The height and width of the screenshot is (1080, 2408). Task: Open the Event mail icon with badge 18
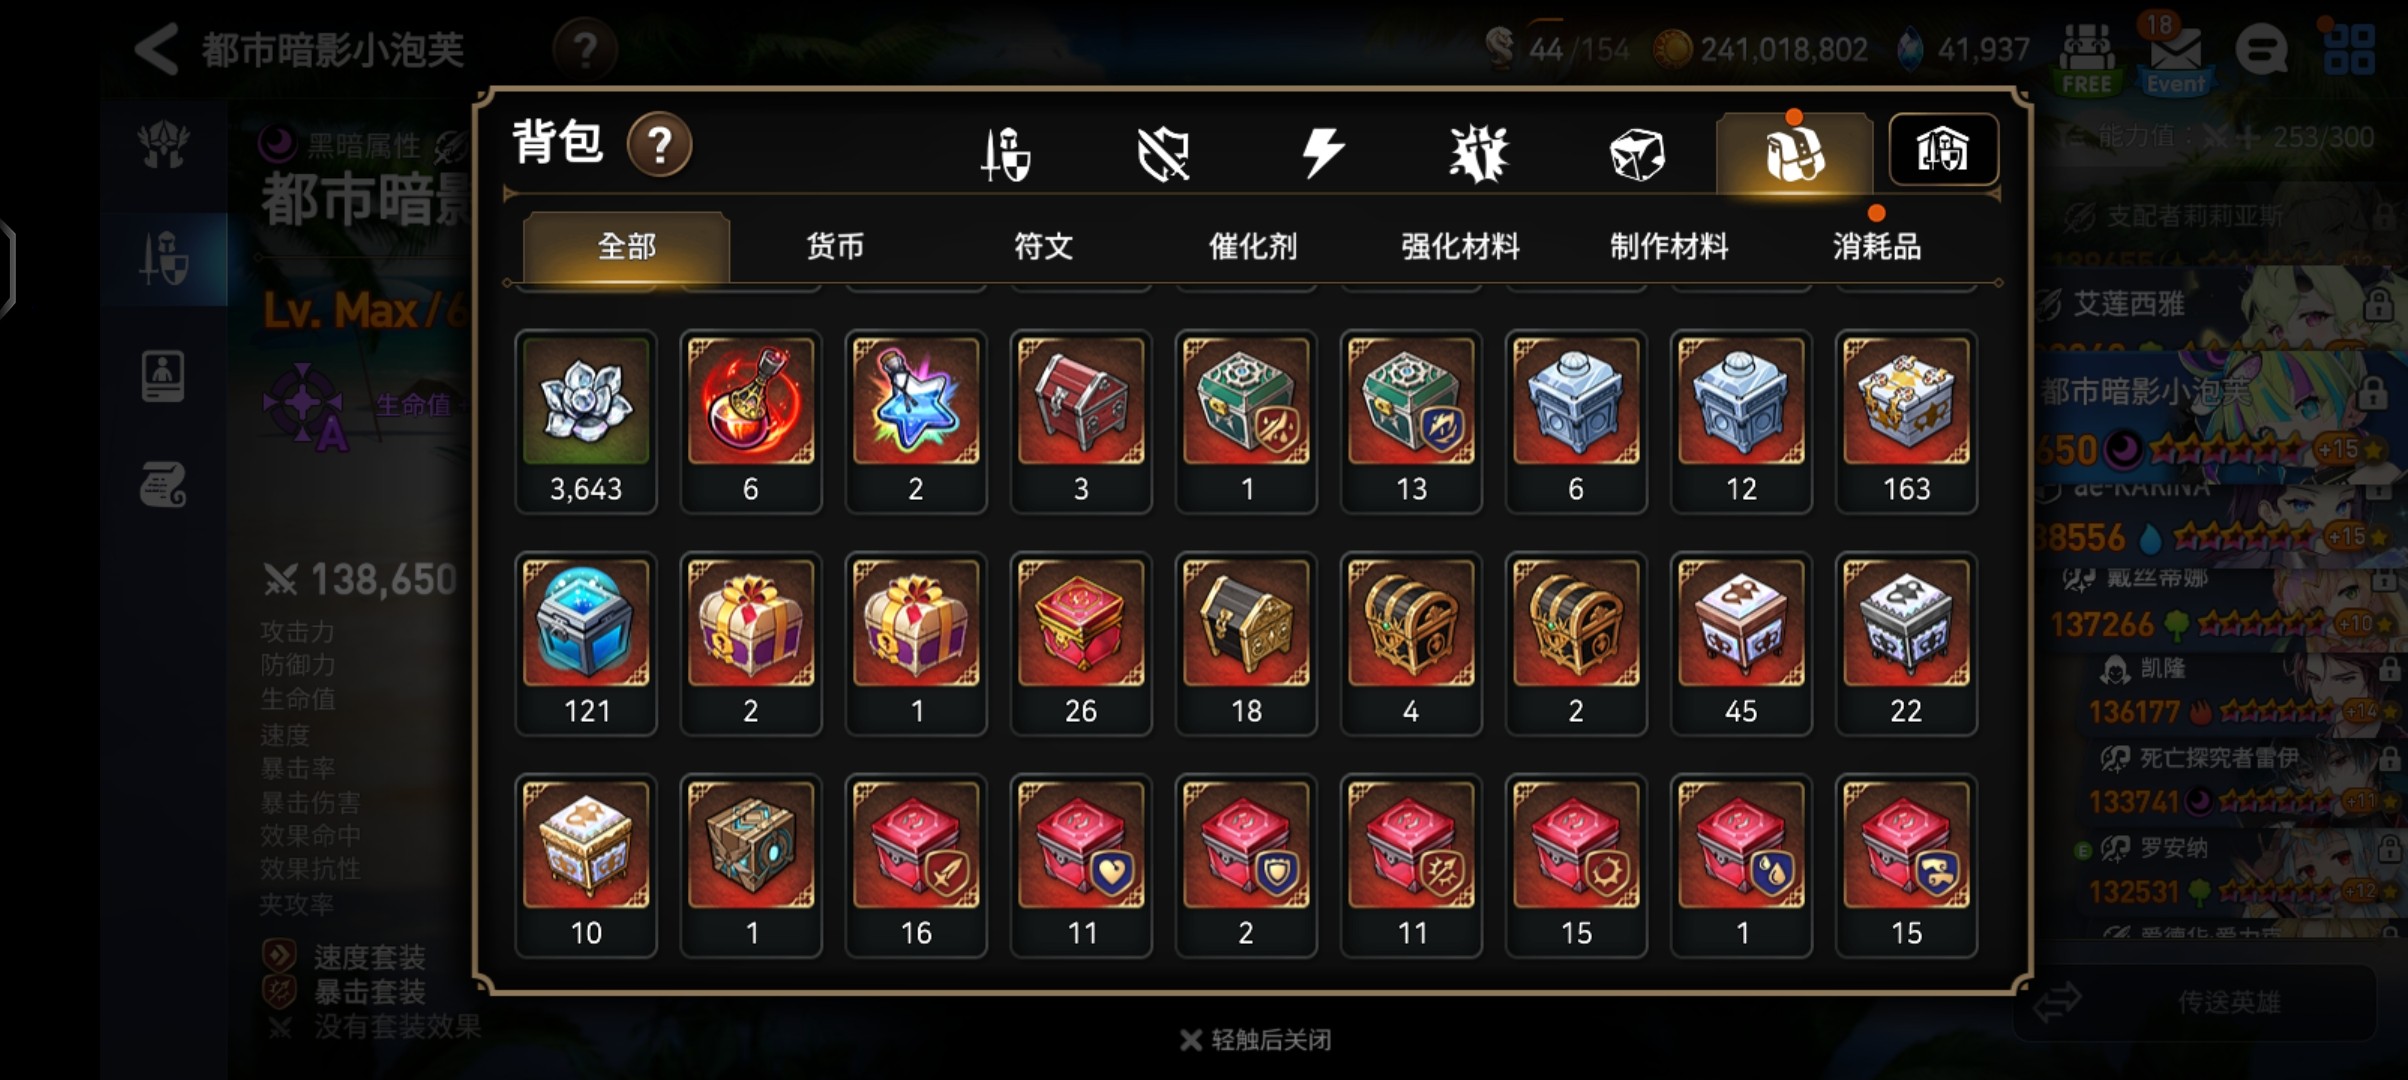pos(2174,55)
